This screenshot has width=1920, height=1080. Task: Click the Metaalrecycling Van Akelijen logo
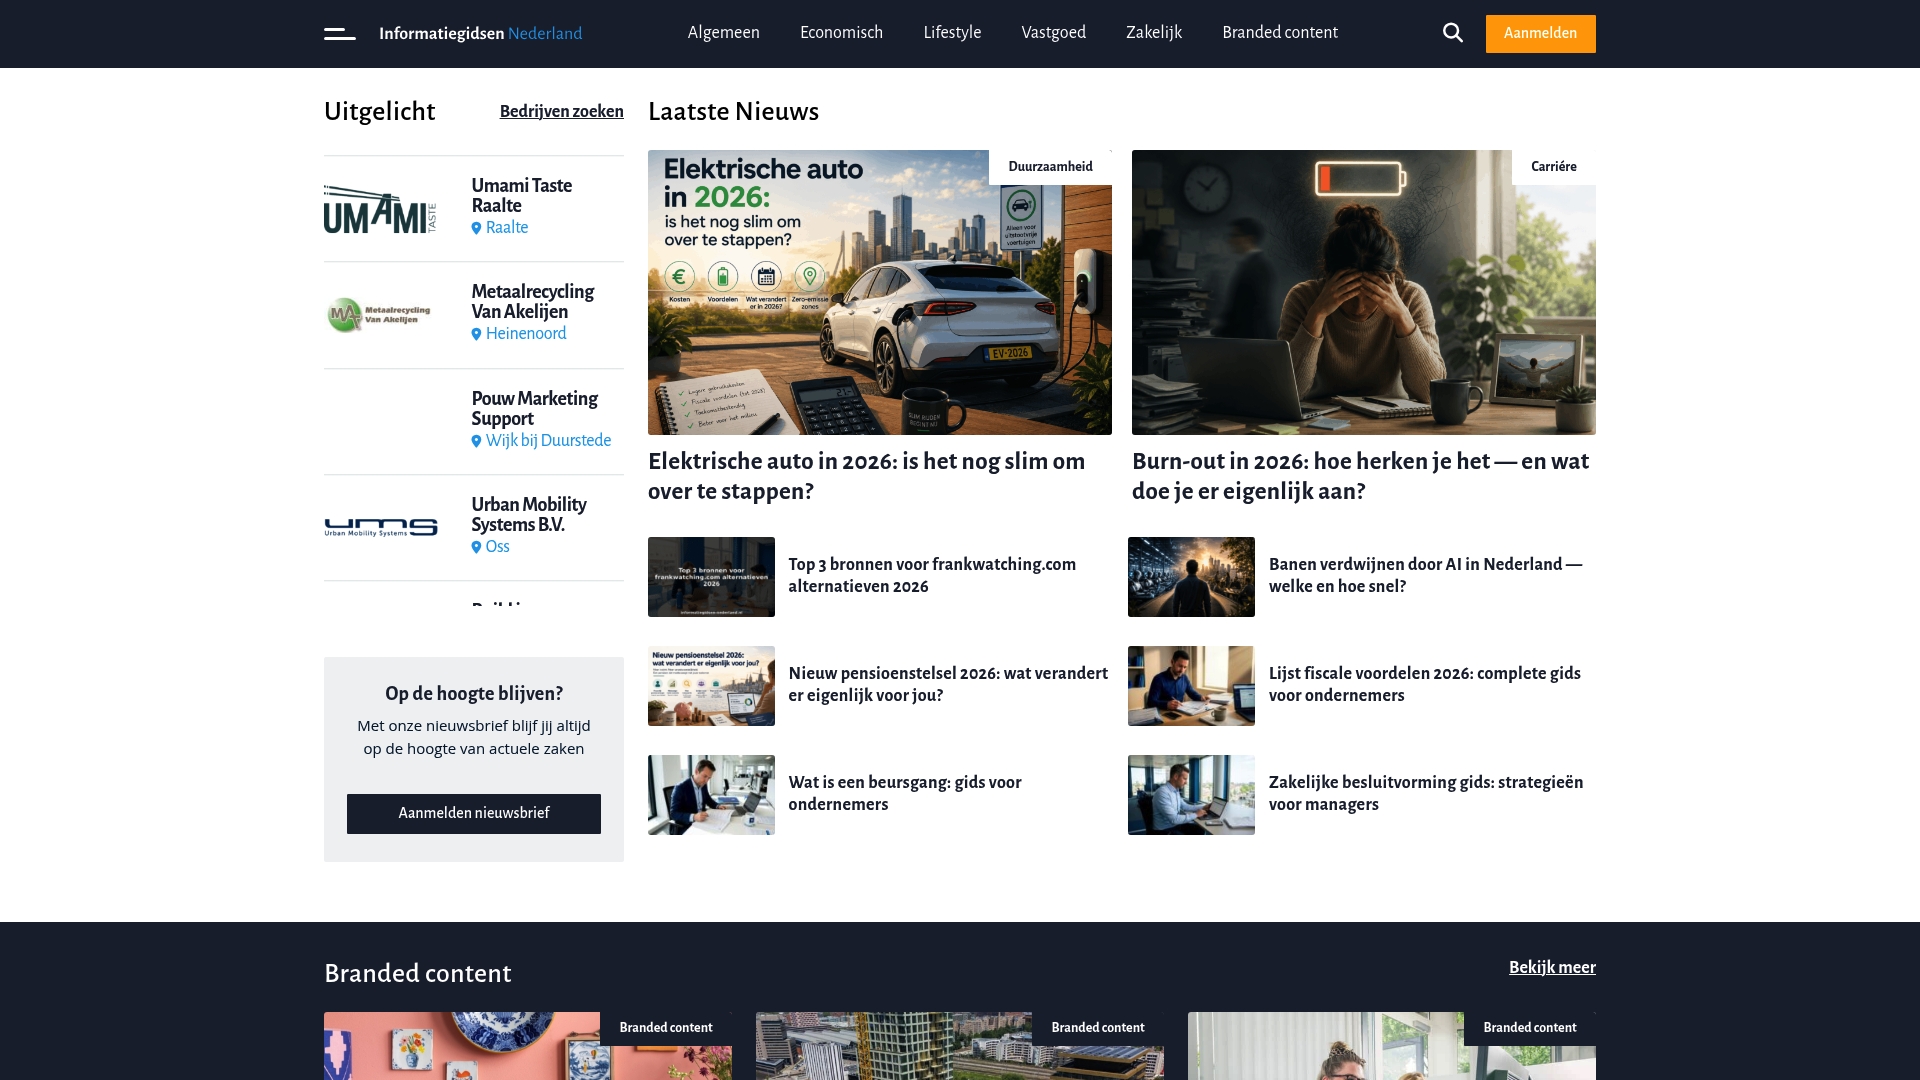click(x=380, y=315)
